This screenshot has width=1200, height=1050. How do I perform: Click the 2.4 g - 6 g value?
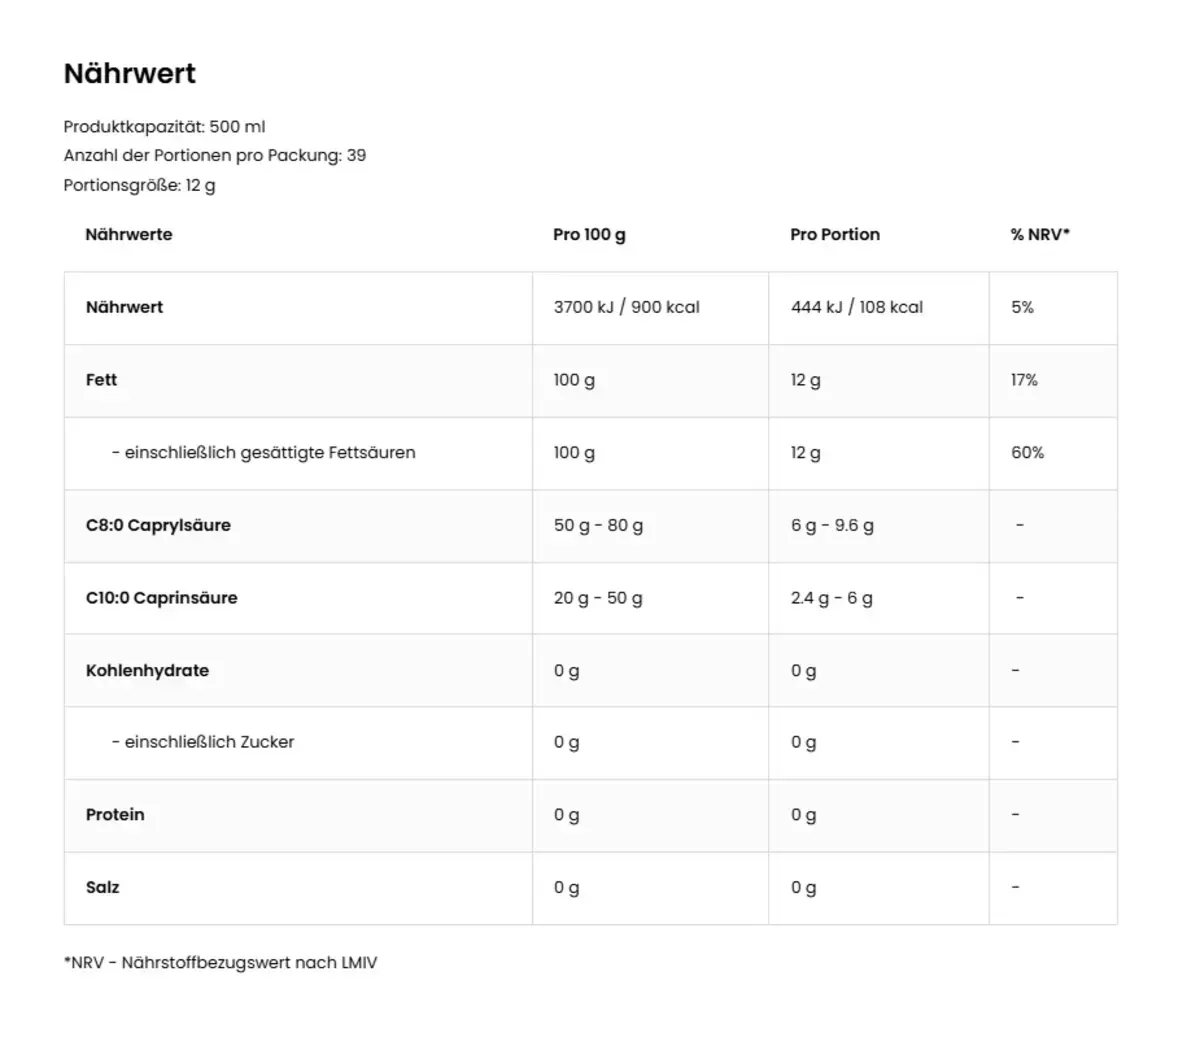click(832, 598)
